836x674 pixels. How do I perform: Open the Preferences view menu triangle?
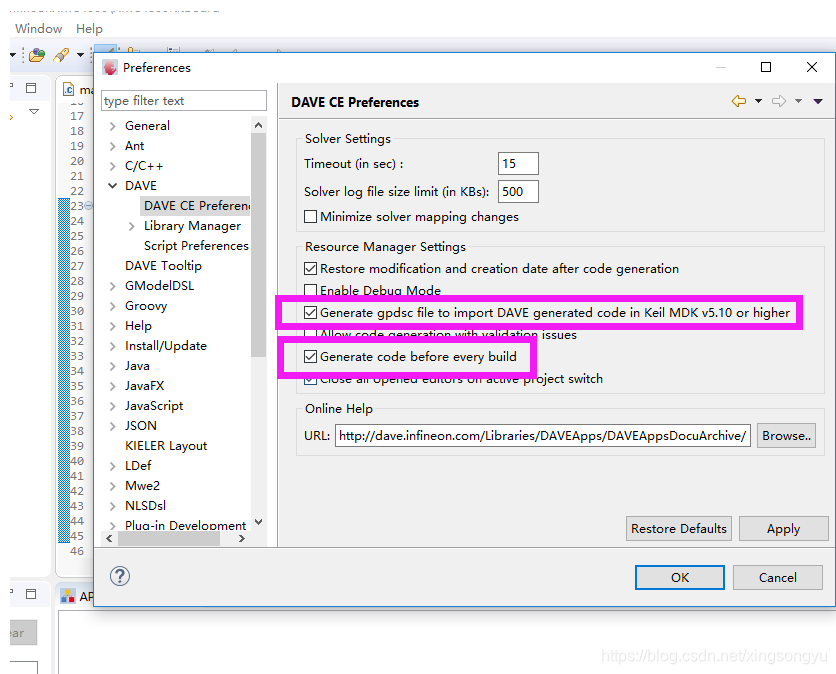[x=818, y=101]
